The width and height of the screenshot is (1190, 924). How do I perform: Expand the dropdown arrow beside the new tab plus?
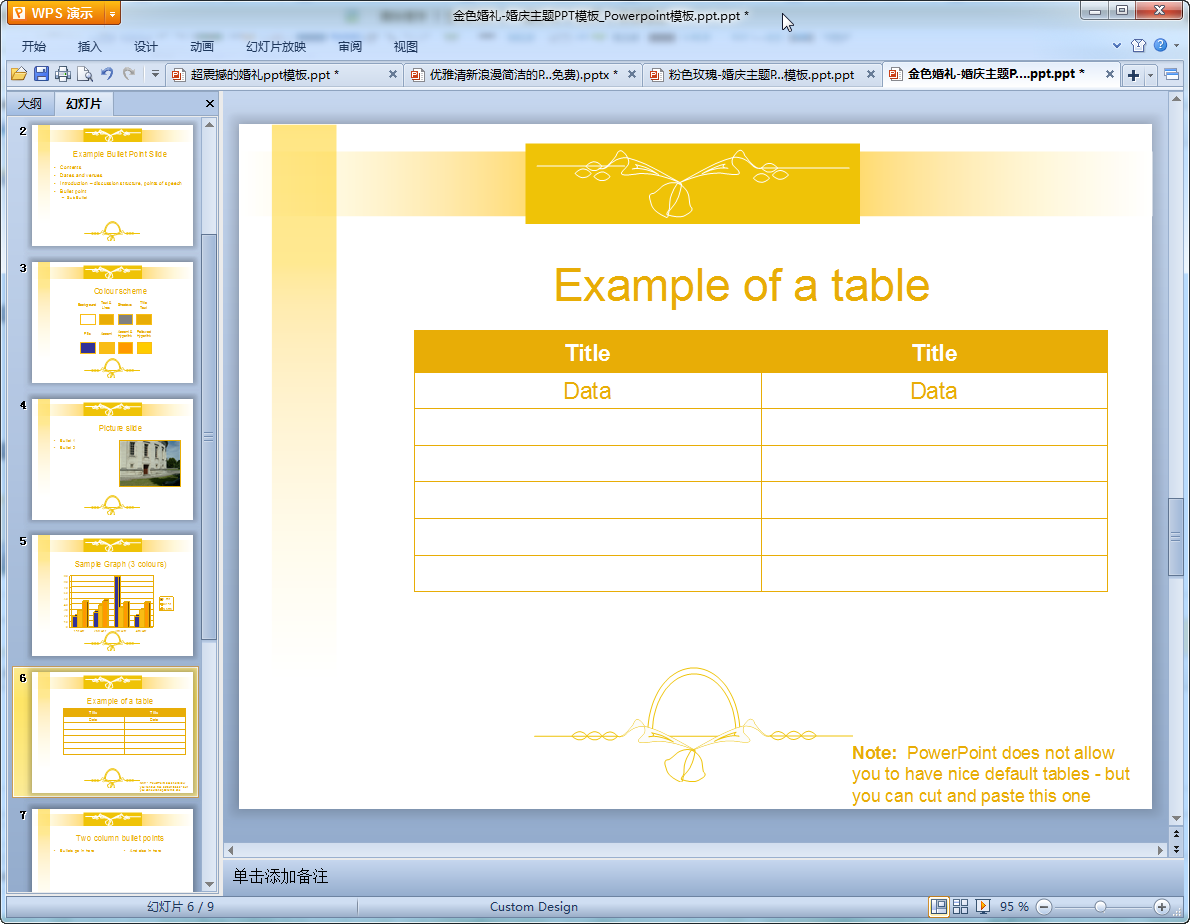click(x=1151, y=75)
